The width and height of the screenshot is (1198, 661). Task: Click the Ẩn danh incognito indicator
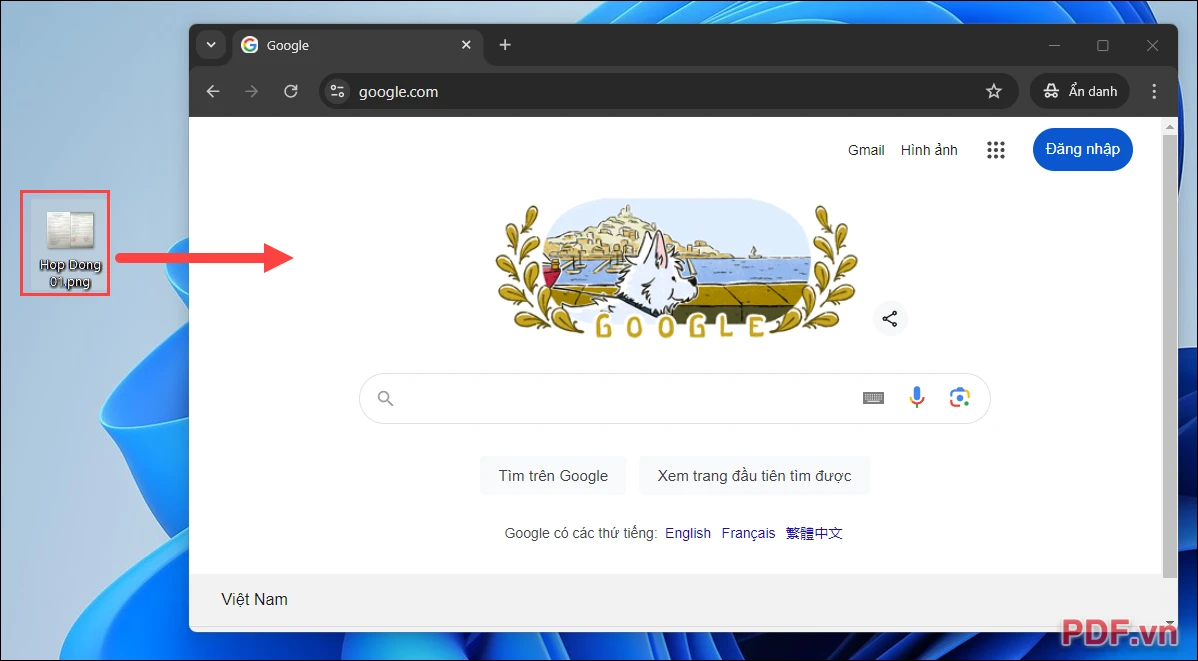(1080, 92)
